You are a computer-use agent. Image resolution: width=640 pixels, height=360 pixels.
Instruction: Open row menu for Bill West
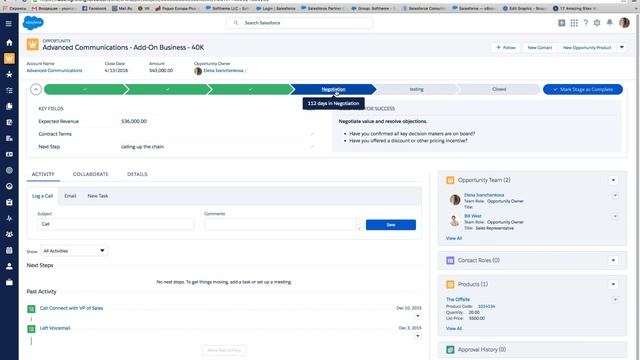click(x=615, y=216)
